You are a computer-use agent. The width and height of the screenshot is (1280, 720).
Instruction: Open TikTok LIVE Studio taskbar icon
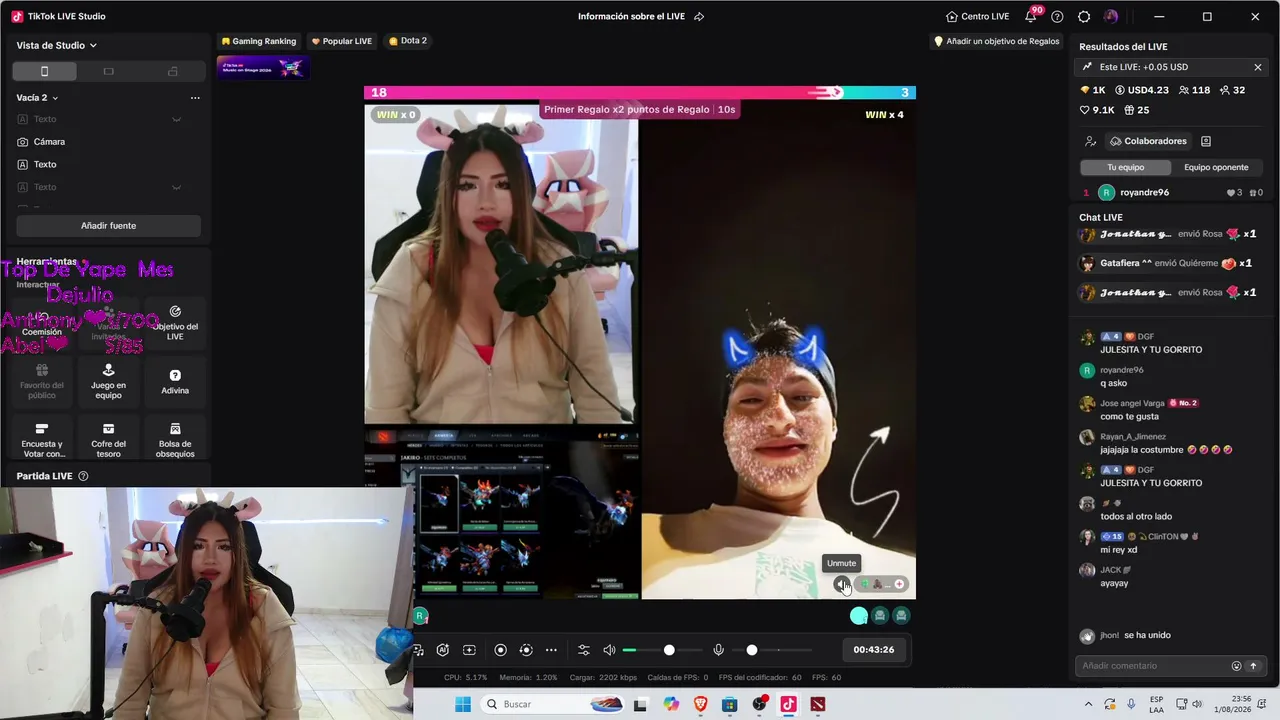(788, 705)
